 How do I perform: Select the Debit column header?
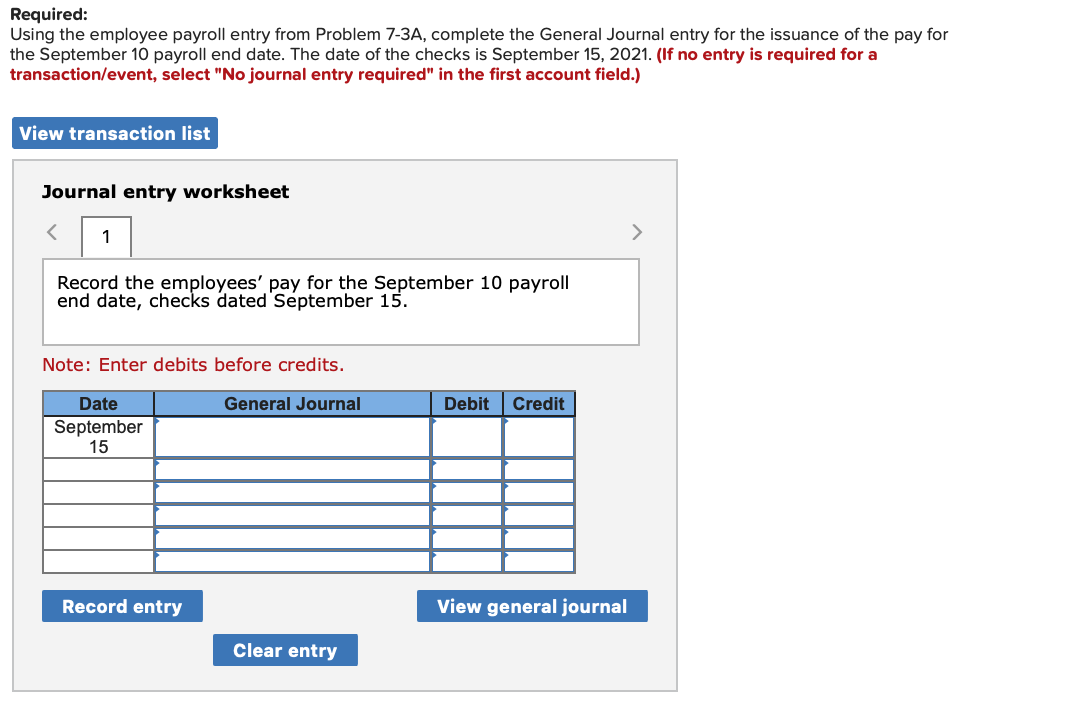(x=466, y=403)
